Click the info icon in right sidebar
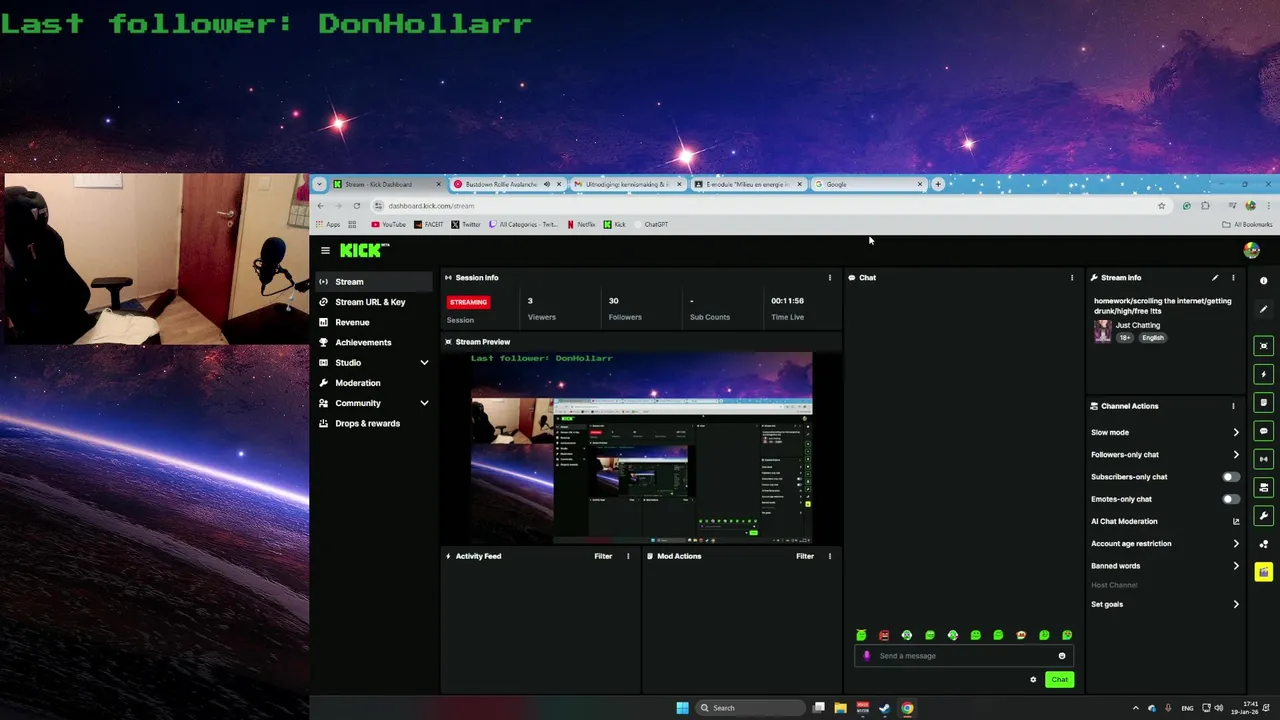This screenshot has height=720, width=1280. coord(1264,281)
